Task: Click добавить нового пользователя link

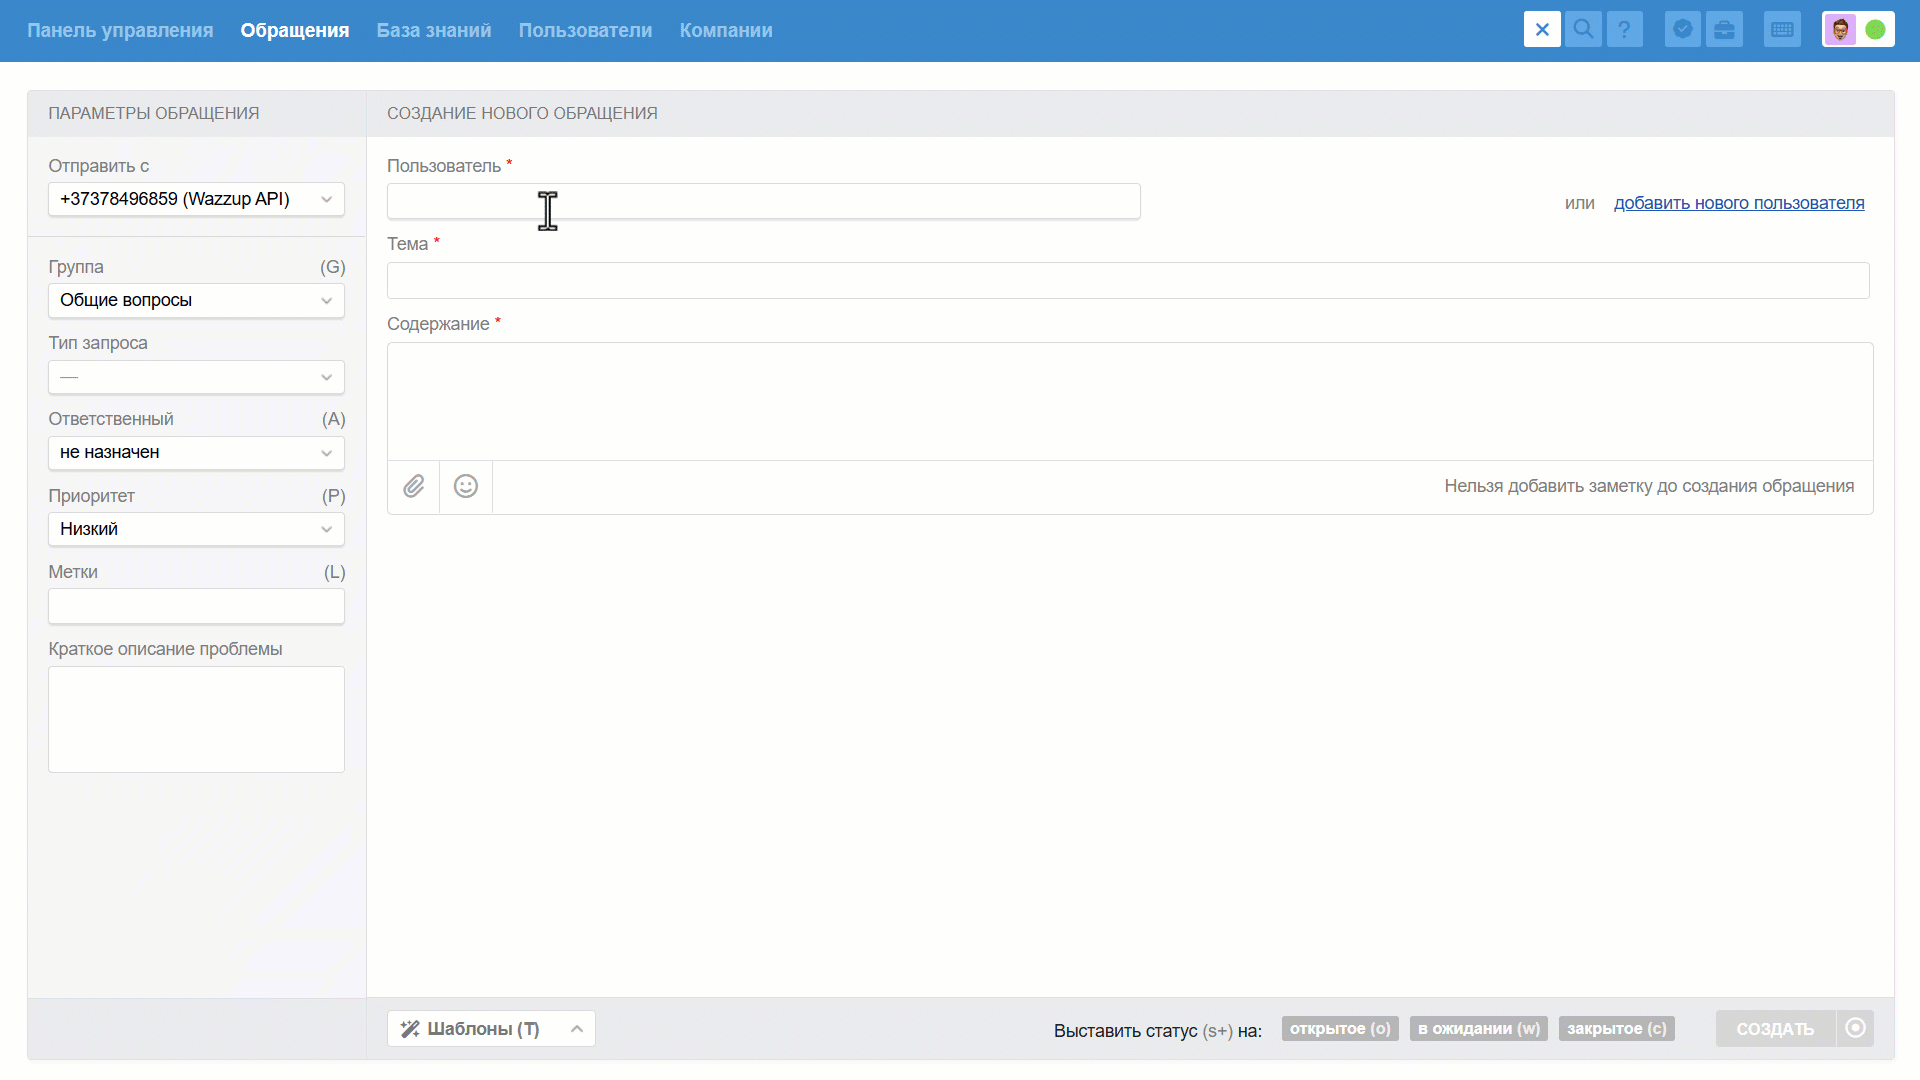Action: point(1739,203)
